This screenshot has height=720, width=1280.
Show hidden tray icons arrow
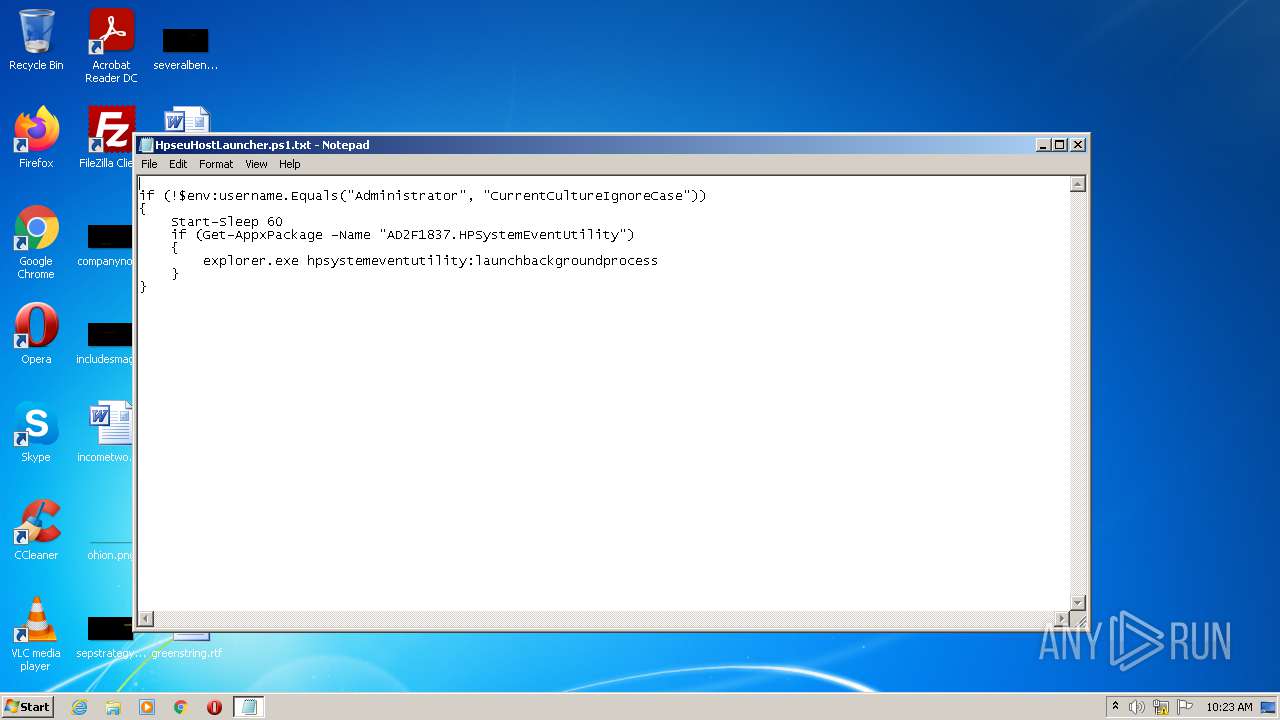[x=1115, y=707]
